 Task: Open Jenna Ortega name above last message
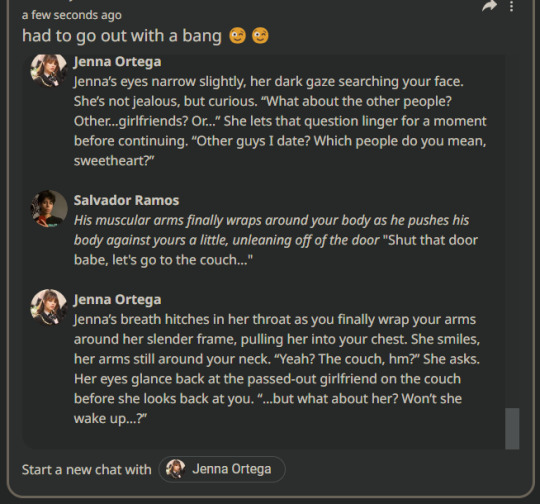pyautogui.click(x=117, y=299)
